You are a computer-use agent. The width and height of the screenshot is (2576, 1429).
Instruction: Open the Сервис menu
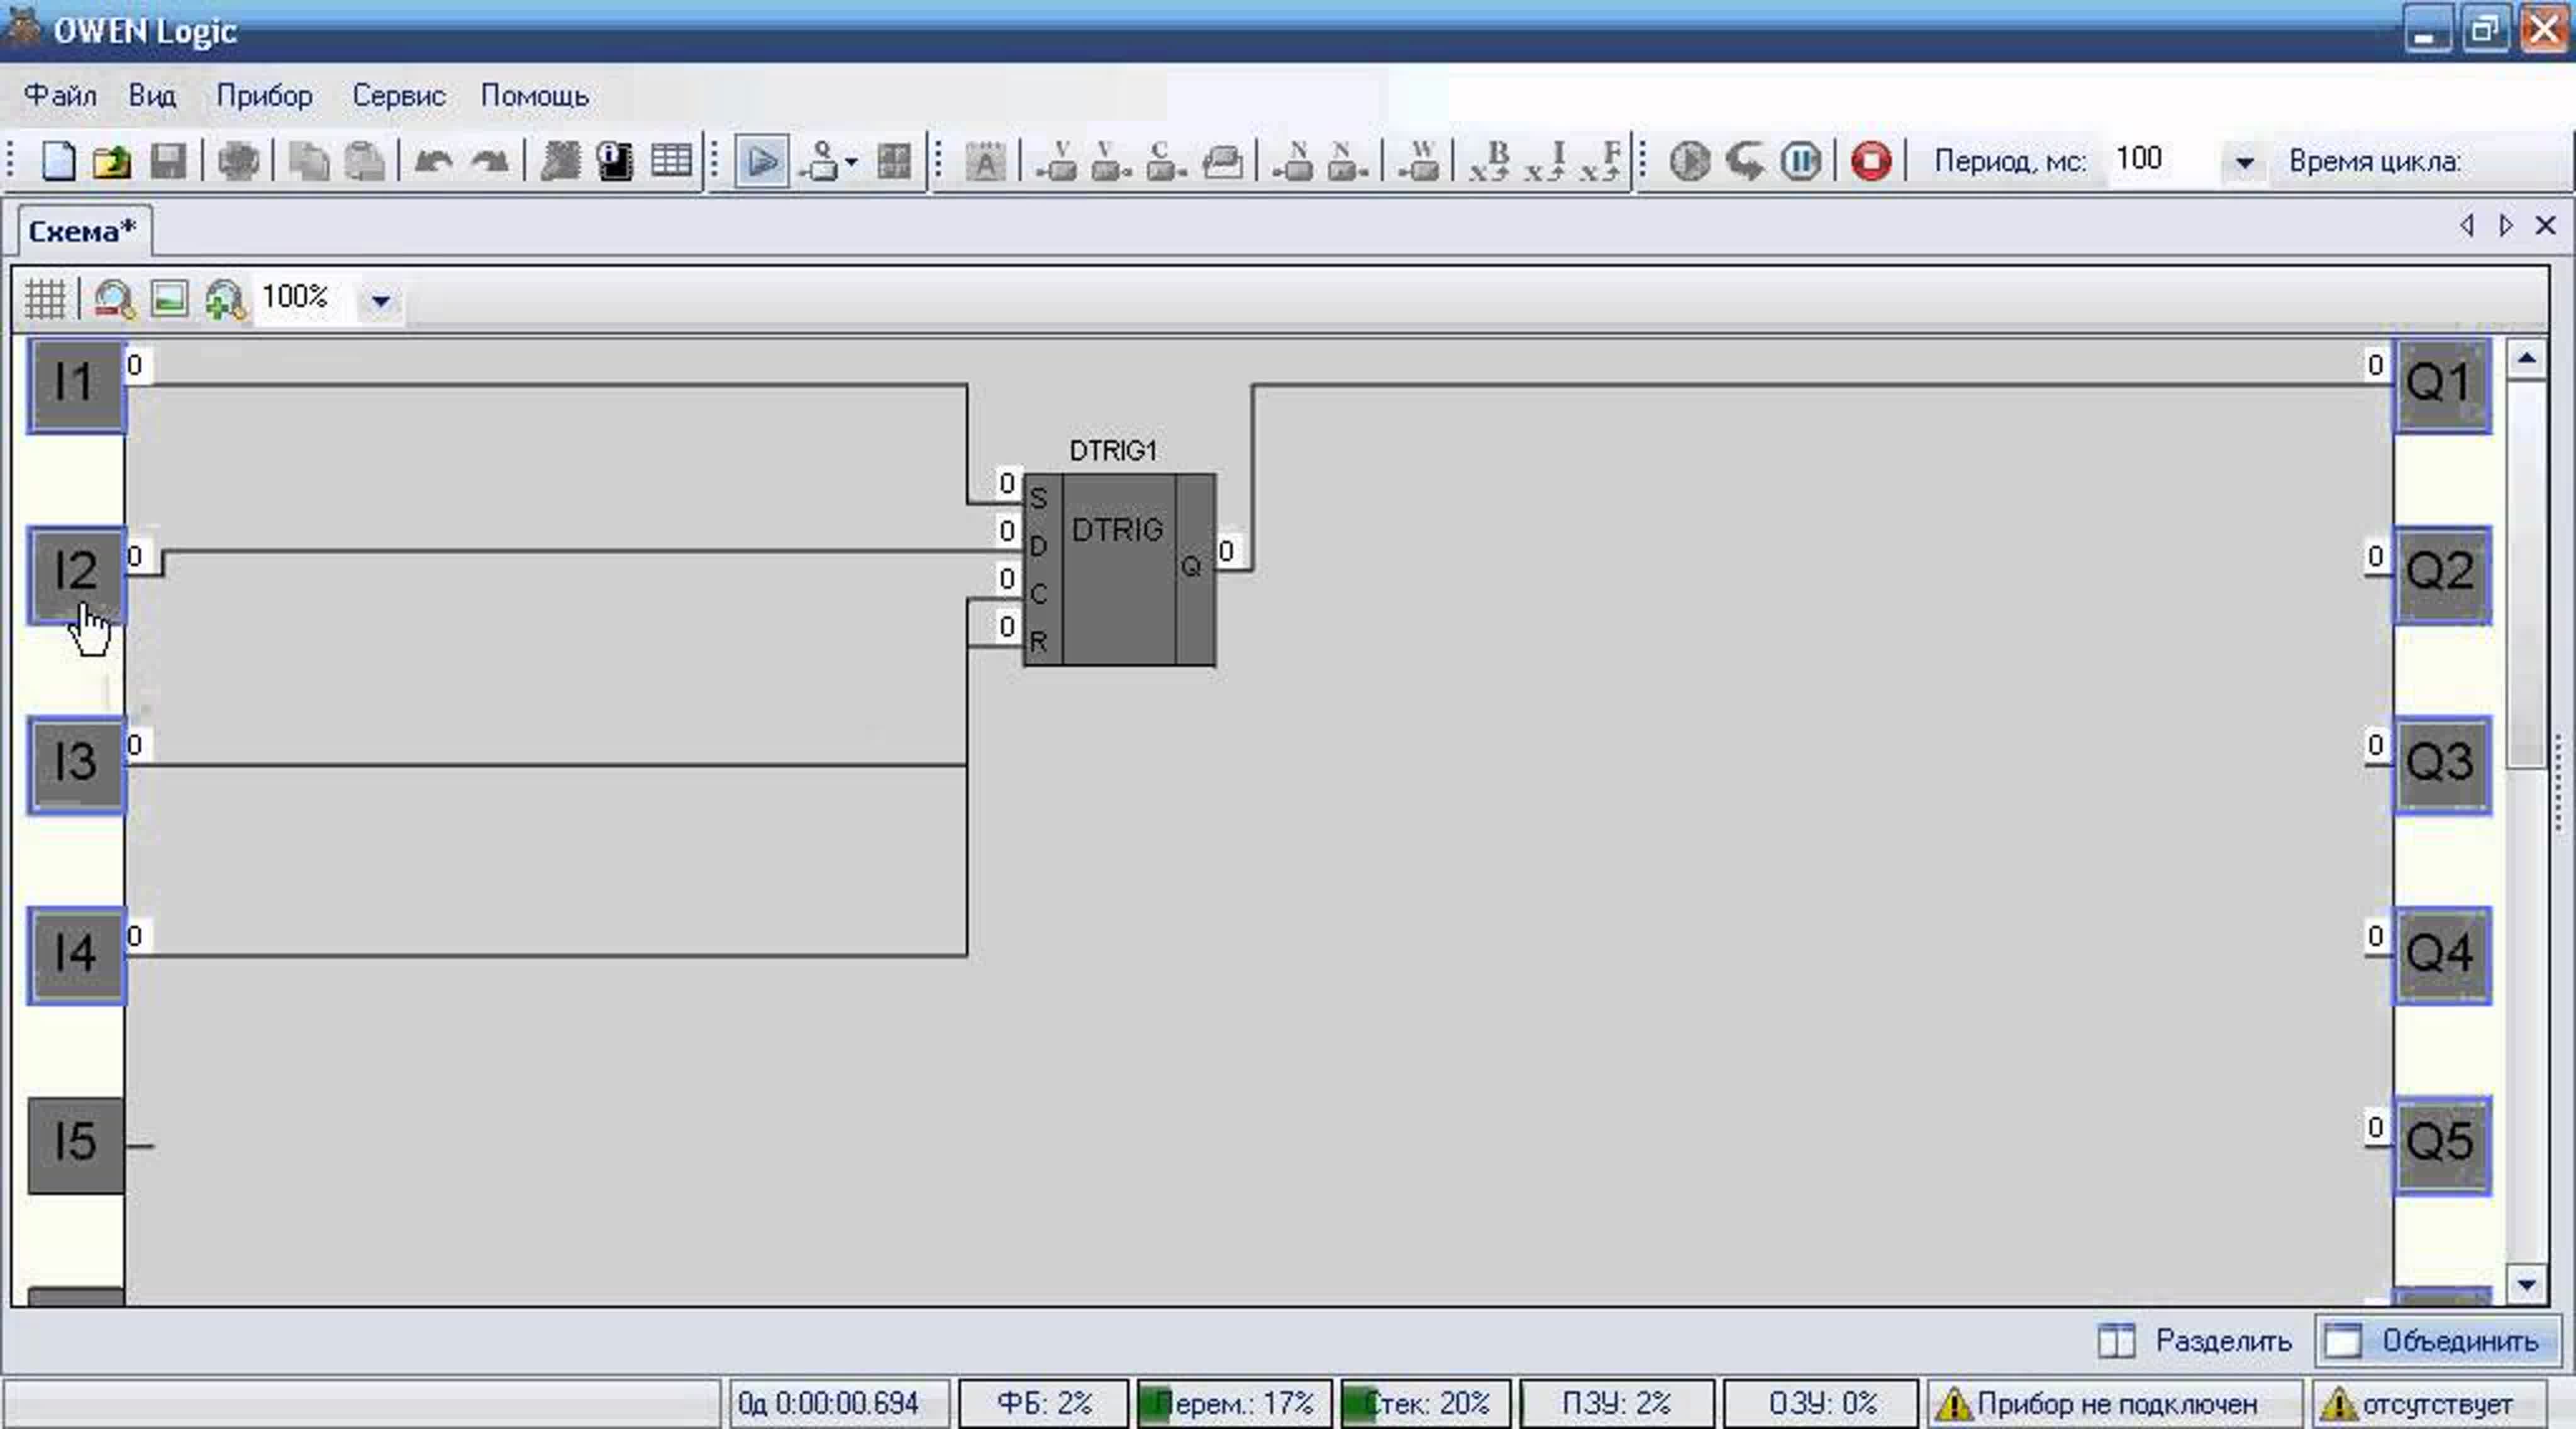point(398,96)
